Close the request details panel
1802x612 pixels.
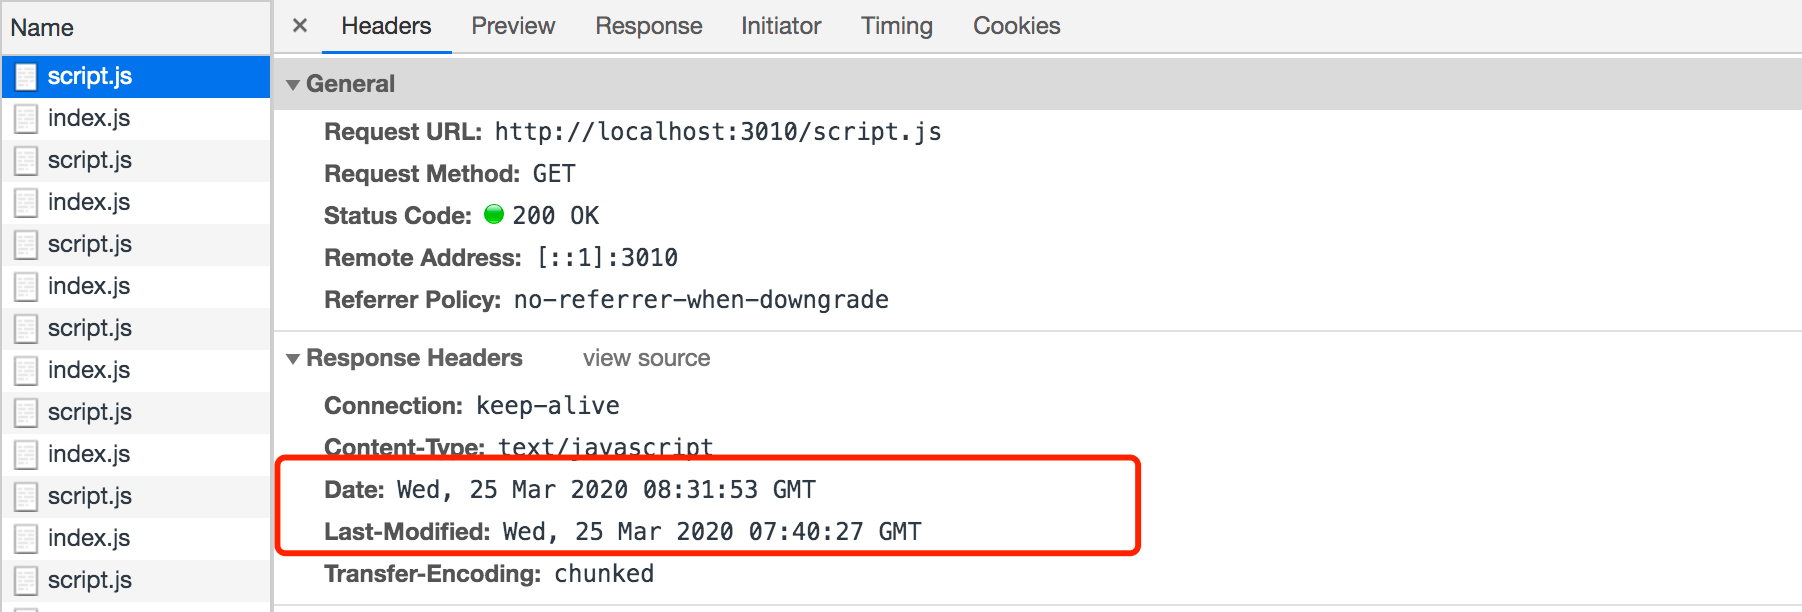(299, 26)
